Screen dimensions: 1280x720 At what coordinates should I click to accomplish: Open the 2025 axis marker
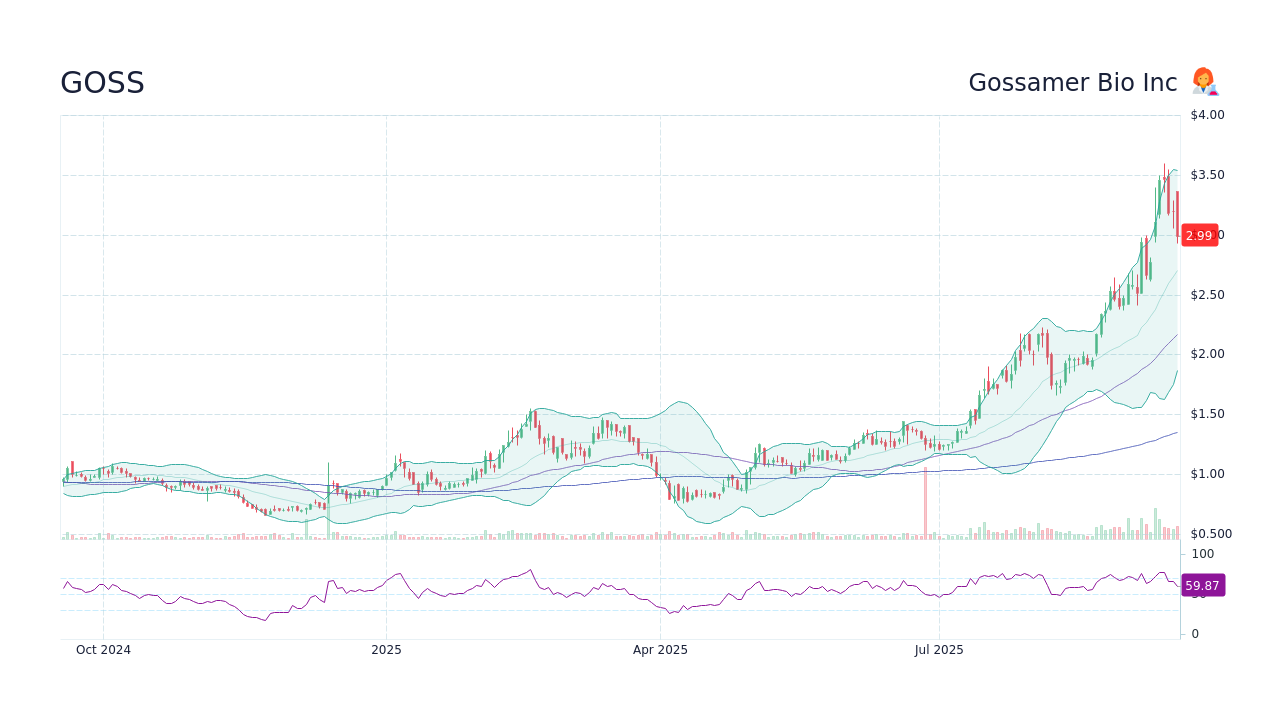(x=385, y=650)
